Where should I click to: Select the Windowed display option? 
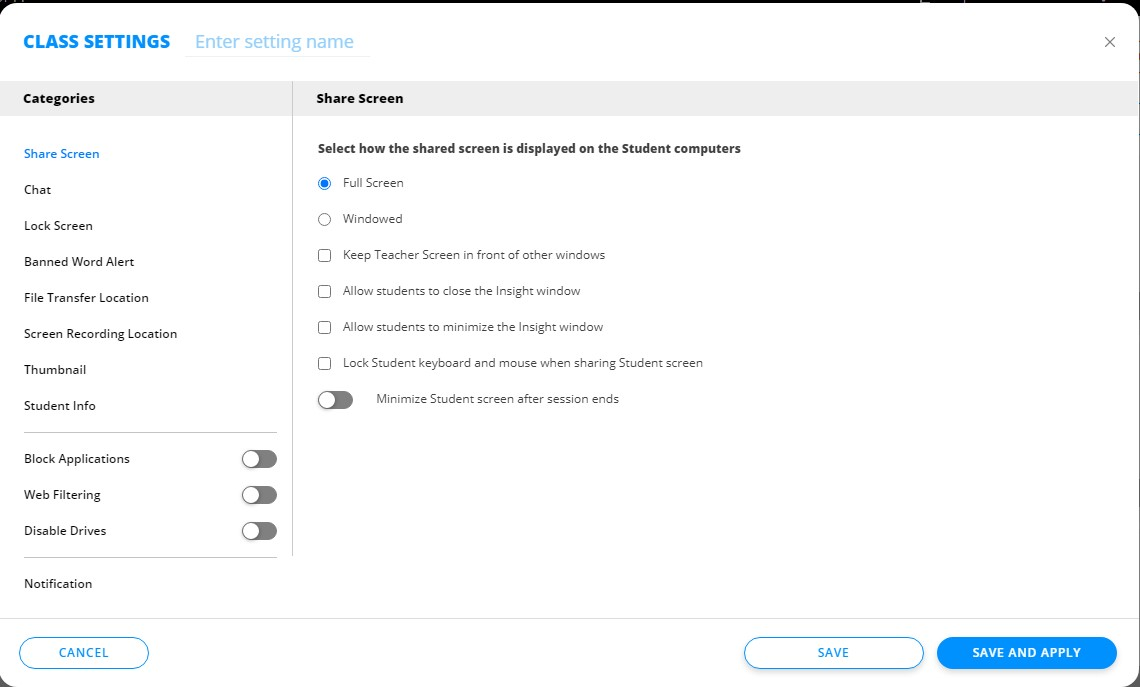point(324,220)
